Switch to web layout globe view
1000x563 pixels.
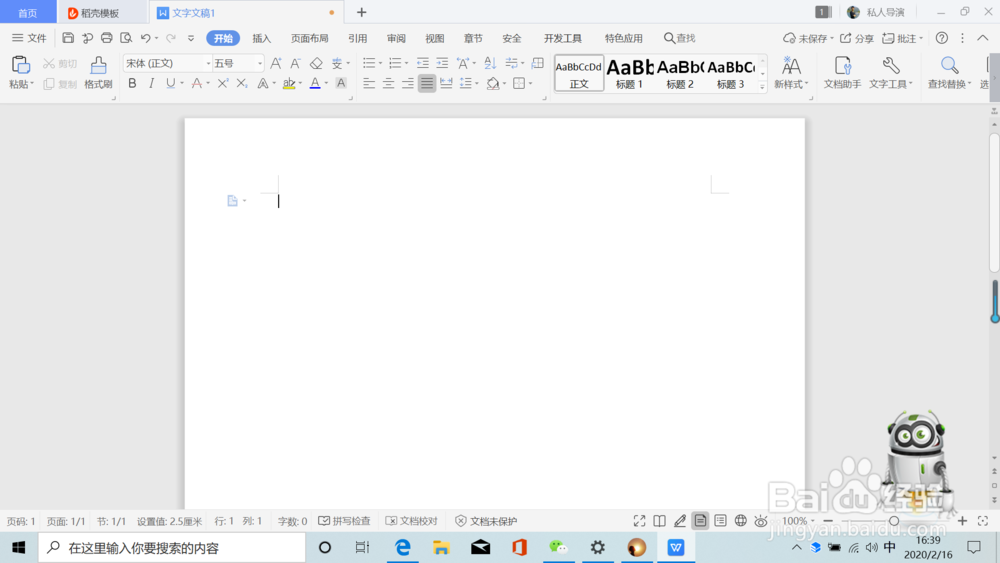tap(740, 521)
